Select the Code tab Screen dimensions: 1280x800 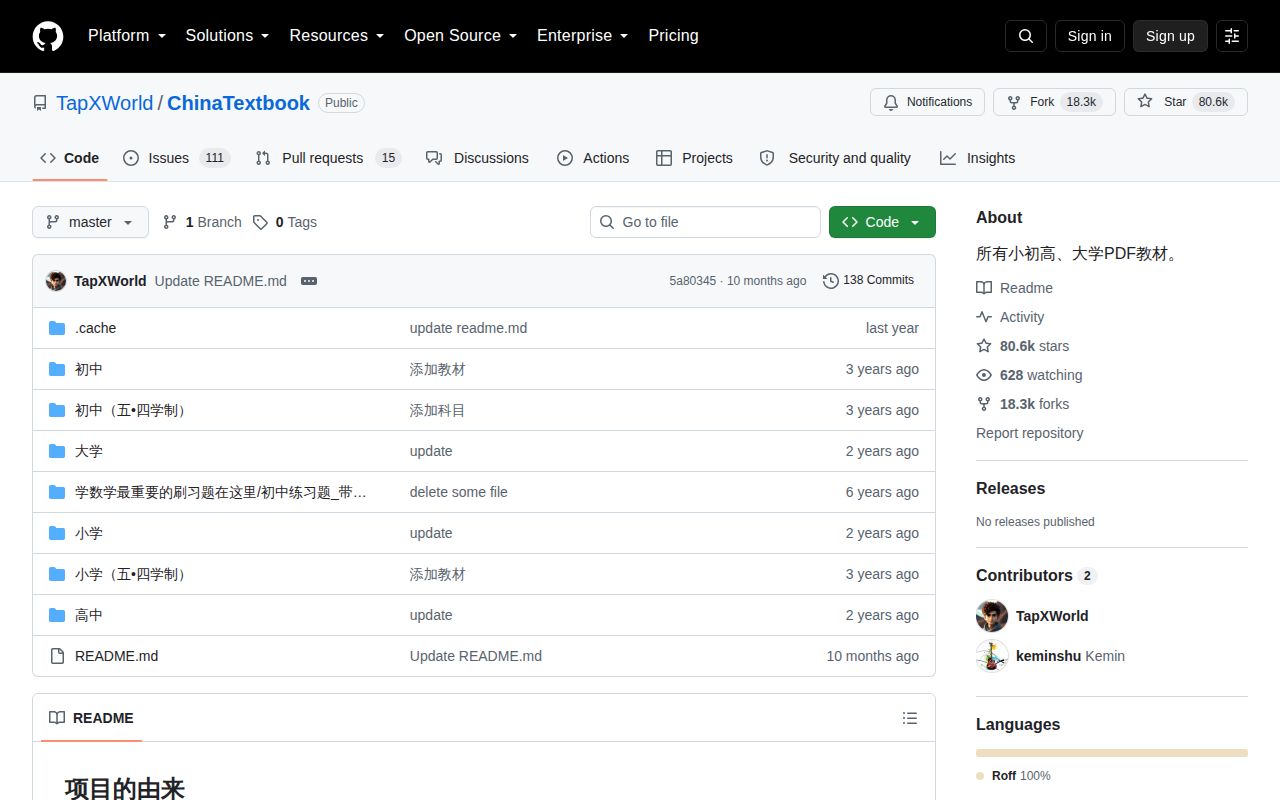tap(69, 158)
